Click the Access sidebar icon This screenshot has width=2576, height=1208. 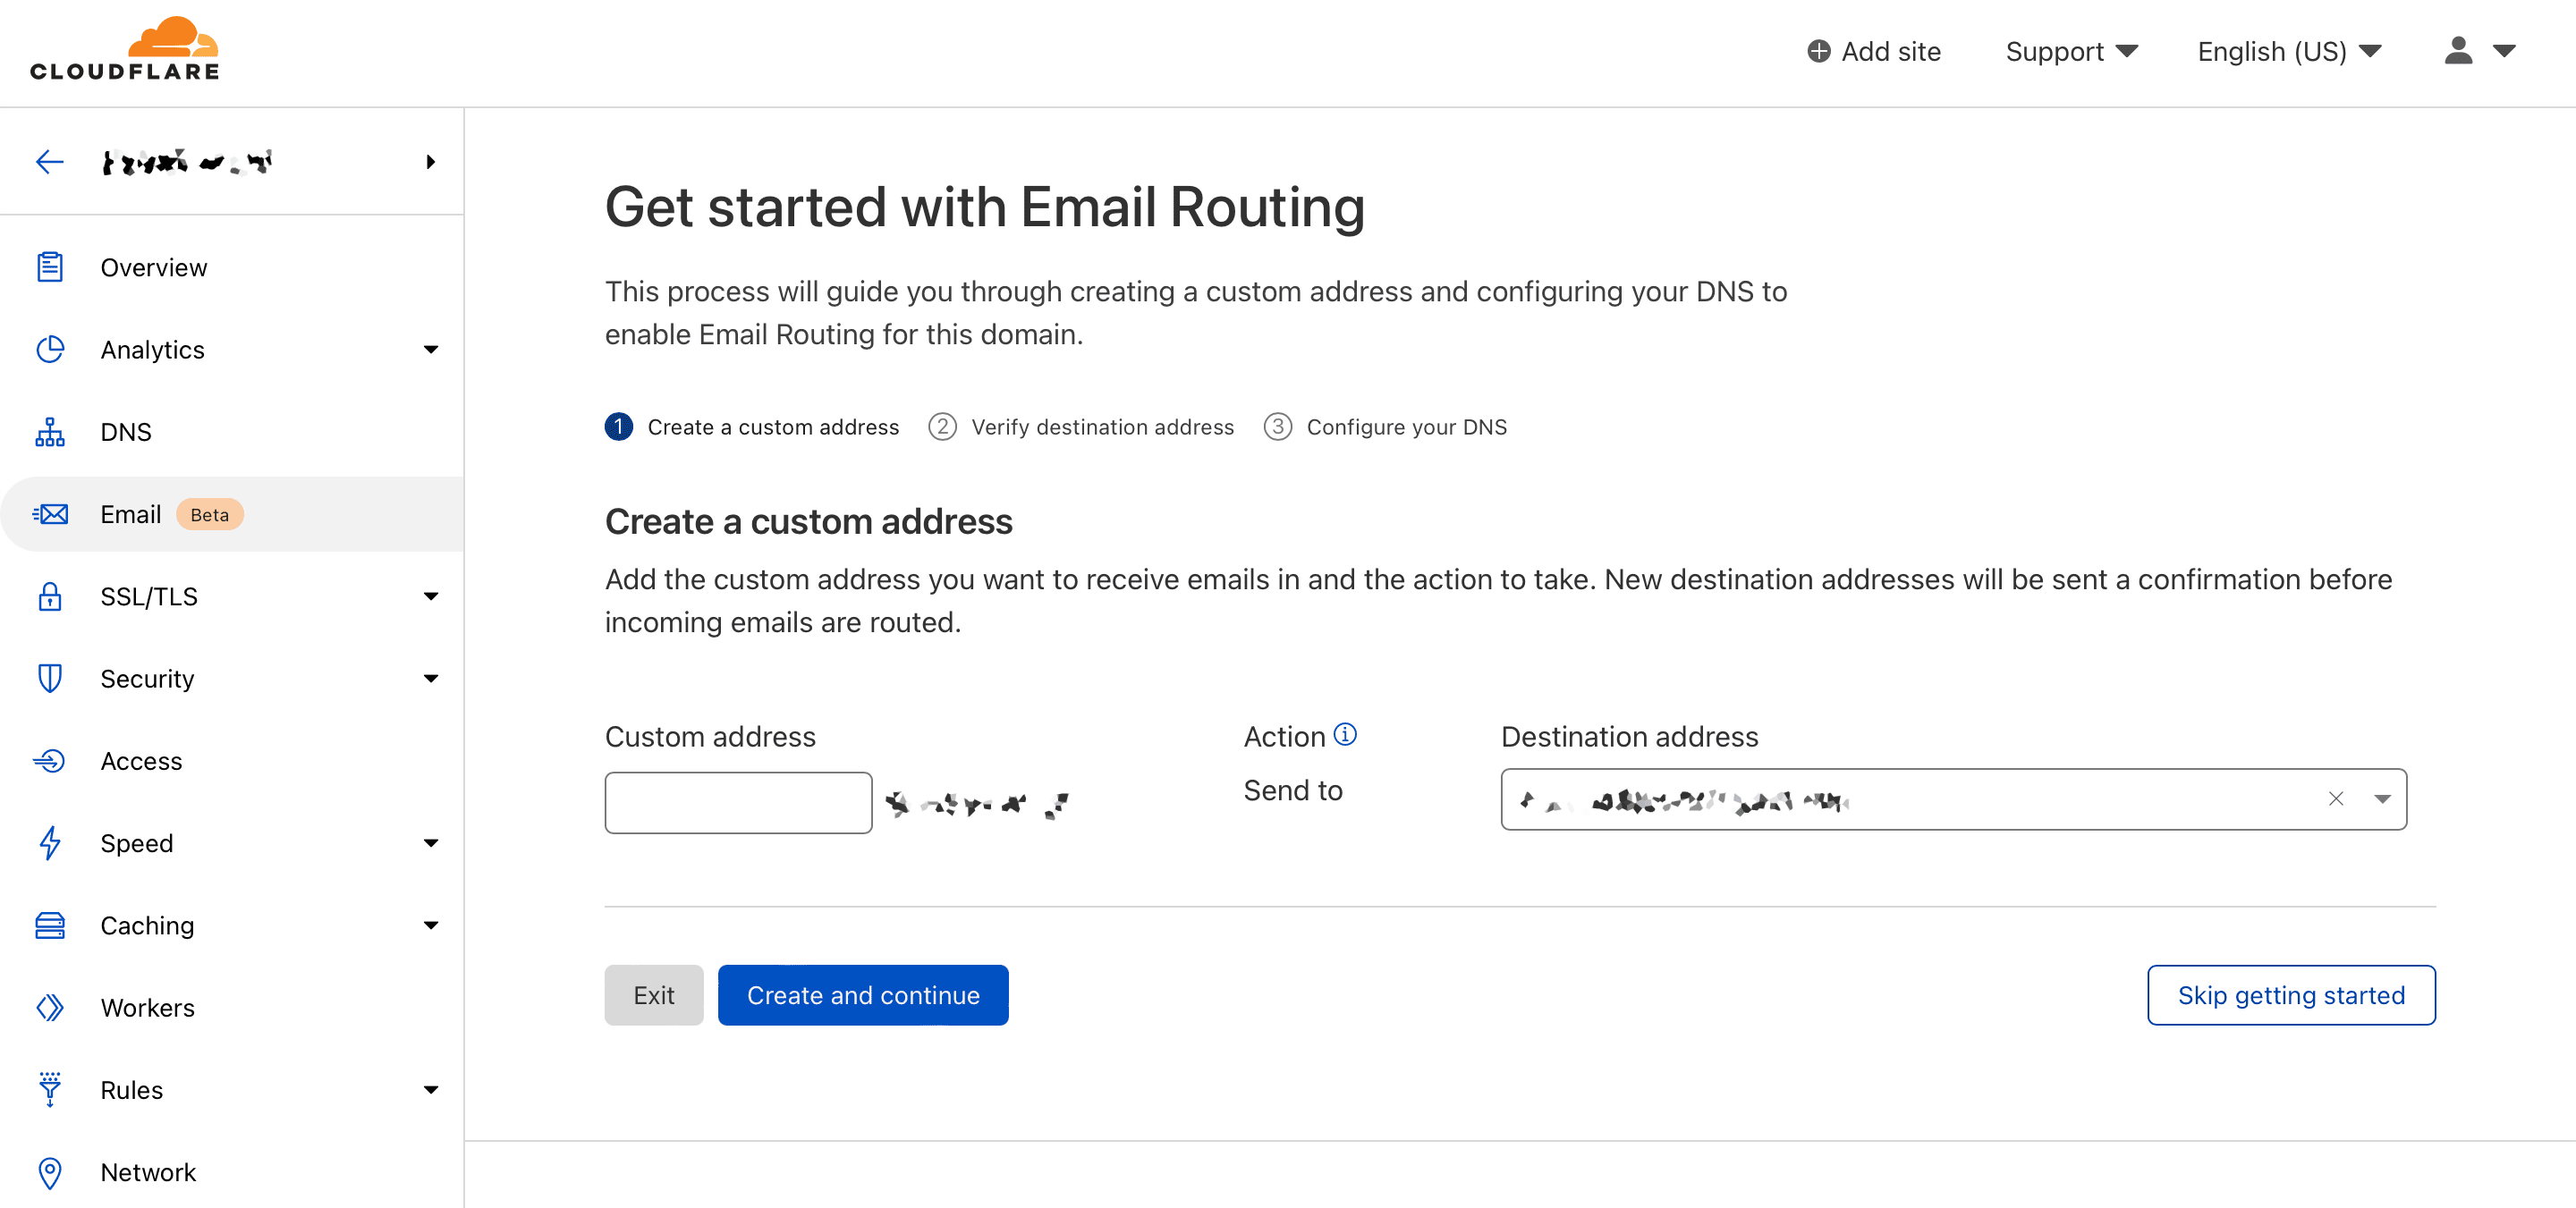click(50, 761)
